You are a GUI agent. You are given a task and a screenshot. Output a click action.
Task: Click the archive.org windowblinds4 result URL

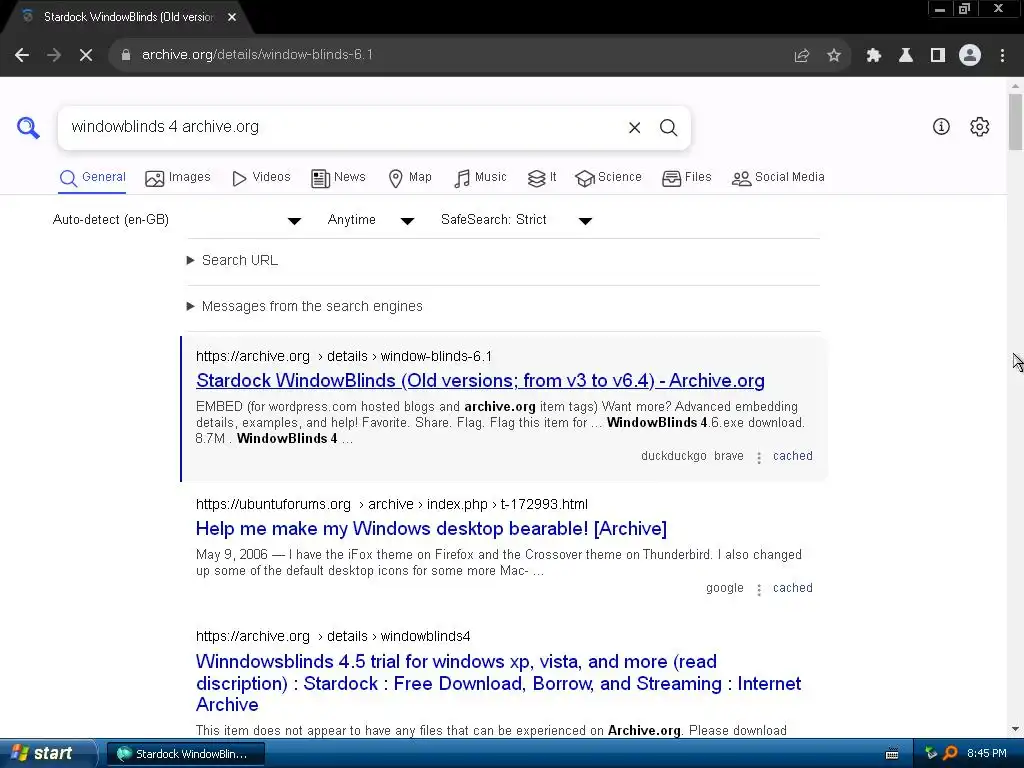click(x=333, y=637)
